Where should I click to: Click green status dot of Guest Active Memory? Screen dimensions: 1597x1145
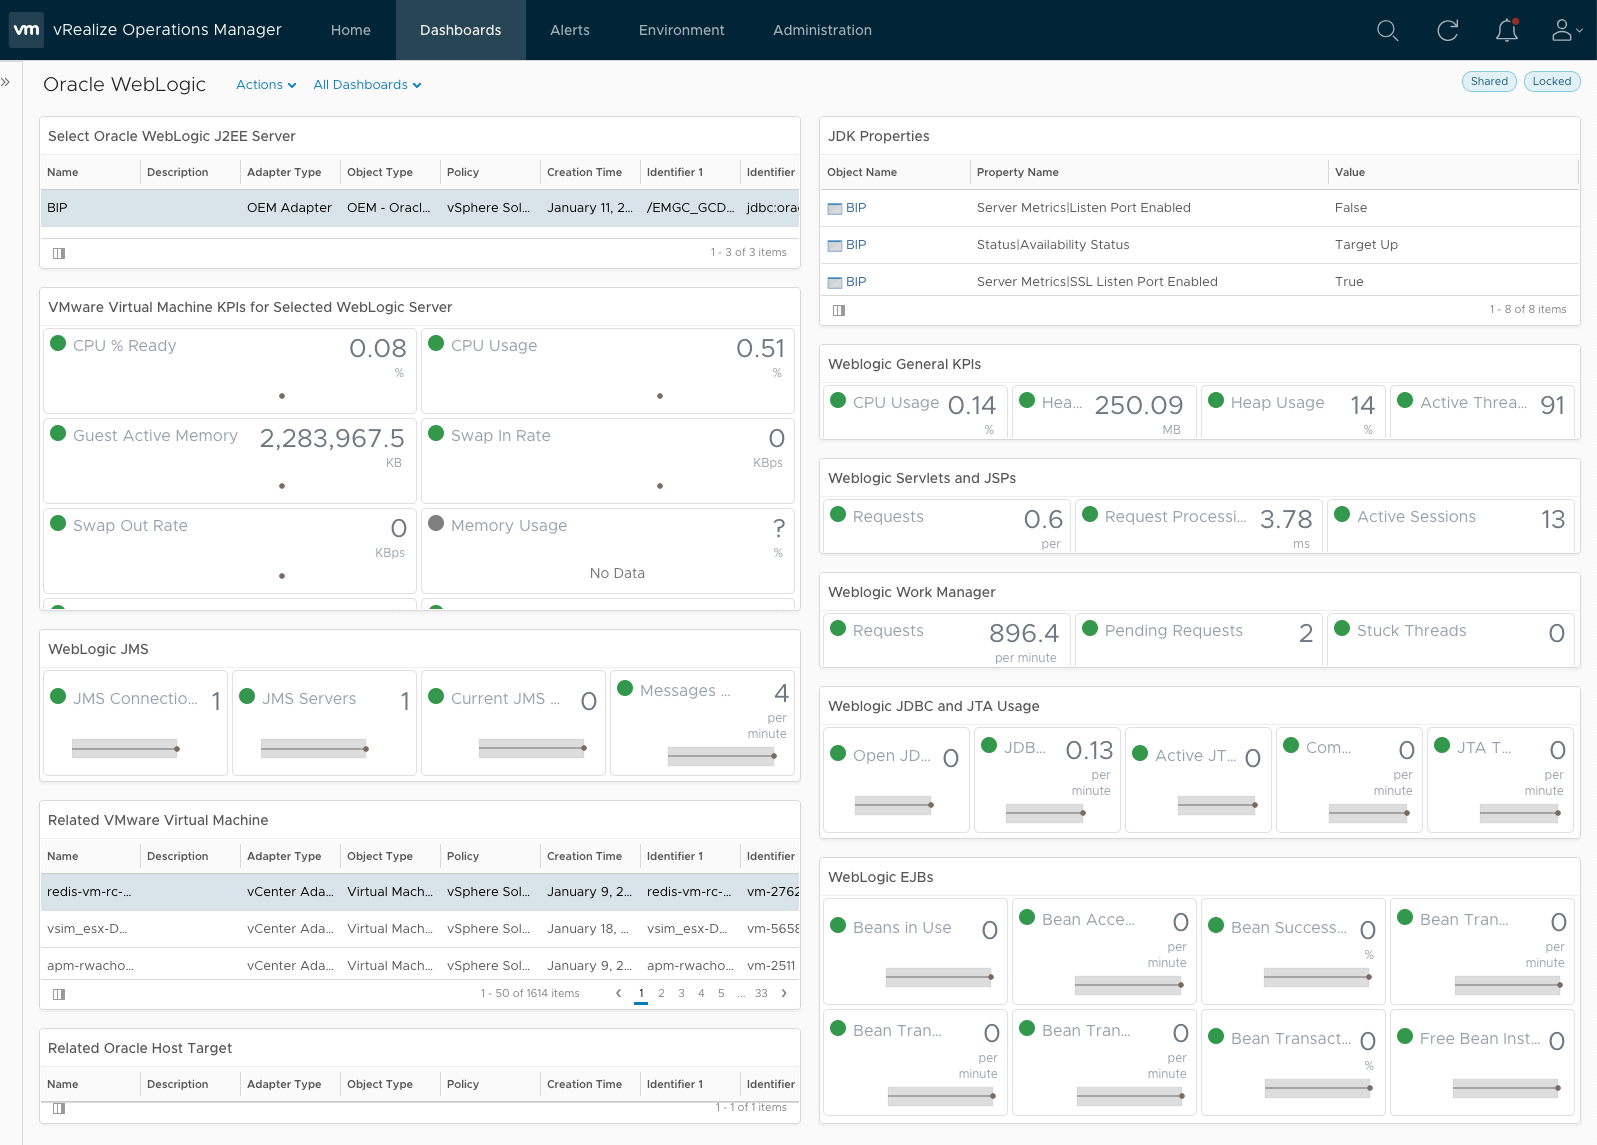point(58,433)
